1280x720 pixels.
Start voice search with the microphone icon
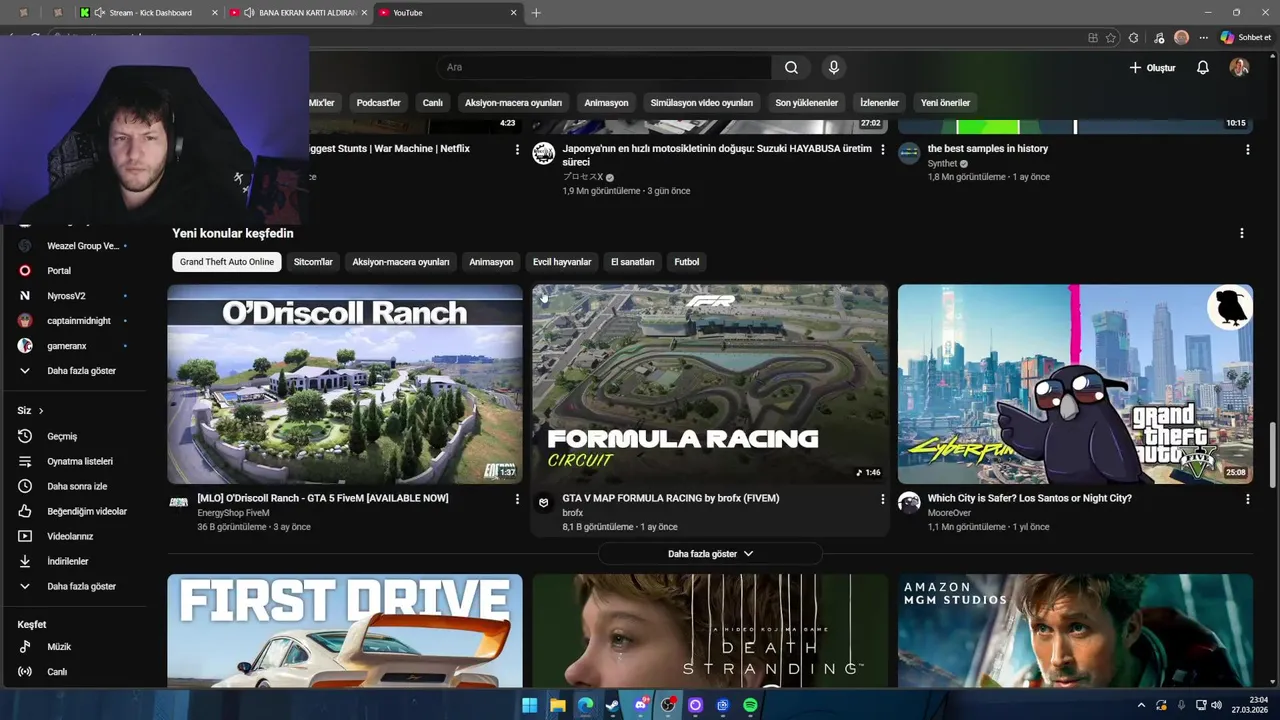tap(833, 67)
